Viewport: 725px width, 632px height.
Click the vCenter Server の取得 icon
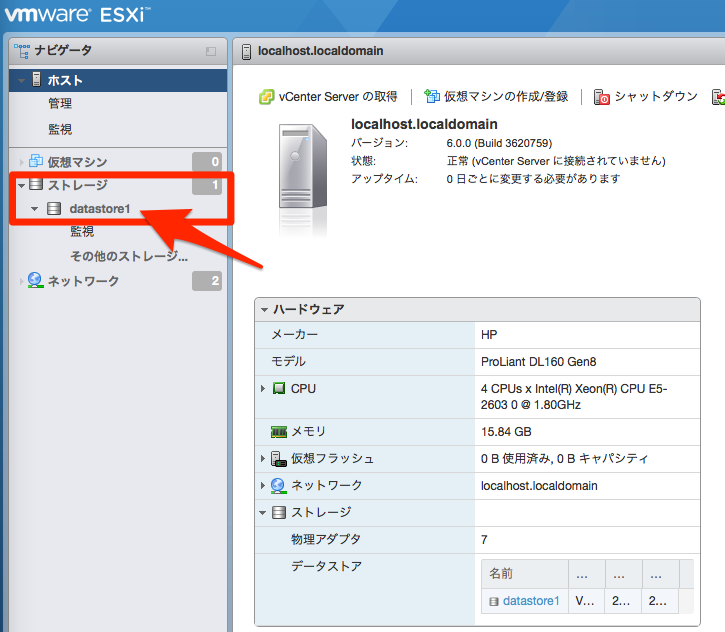pos(266,97)
